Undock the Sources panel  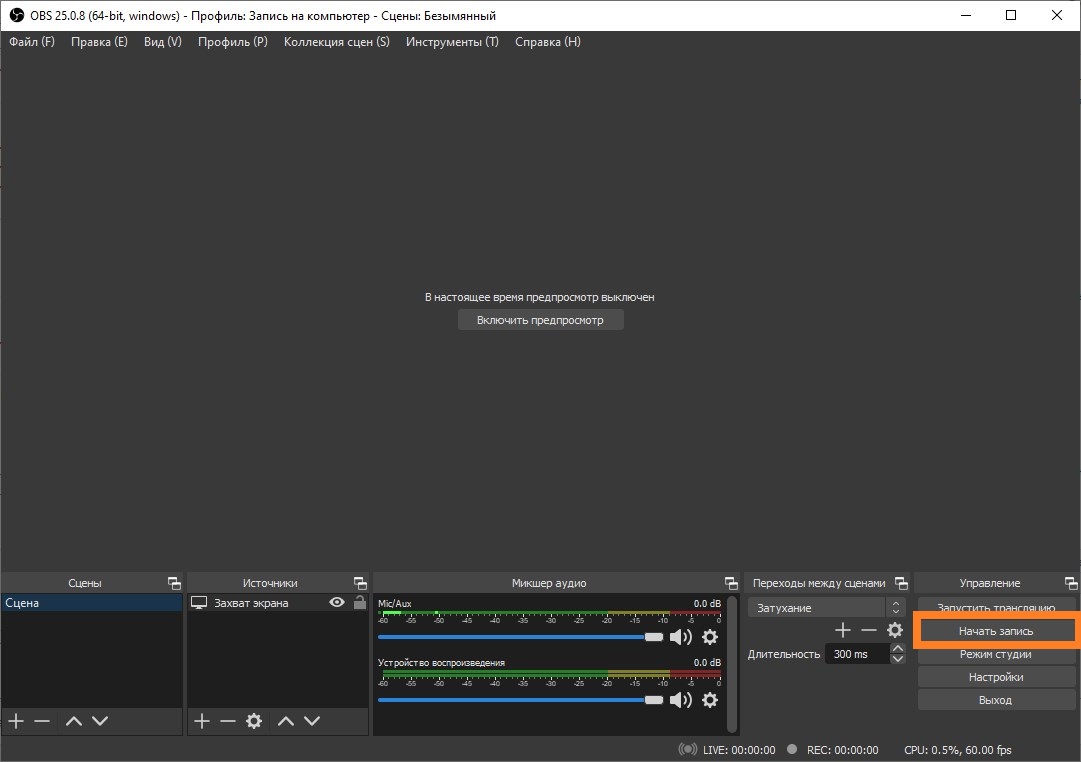[360, 583]
